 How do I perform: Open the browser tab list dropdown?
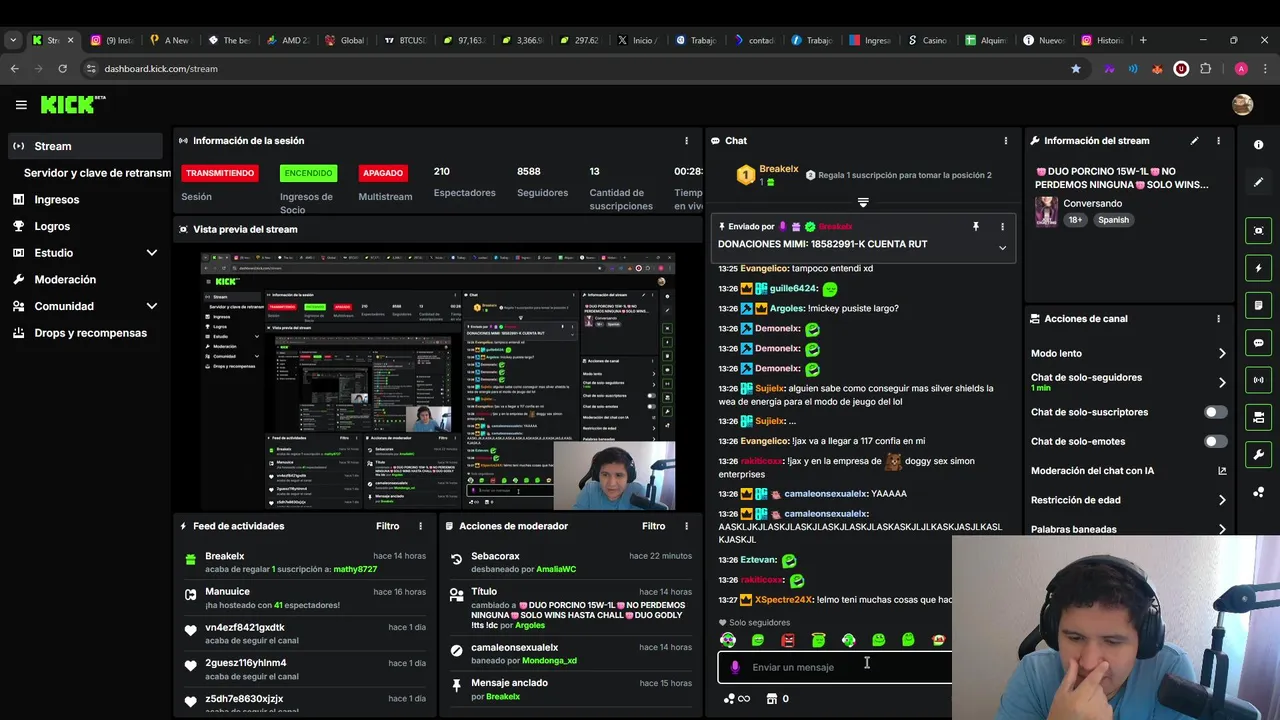pyautogui.click(x=13, y=40)
